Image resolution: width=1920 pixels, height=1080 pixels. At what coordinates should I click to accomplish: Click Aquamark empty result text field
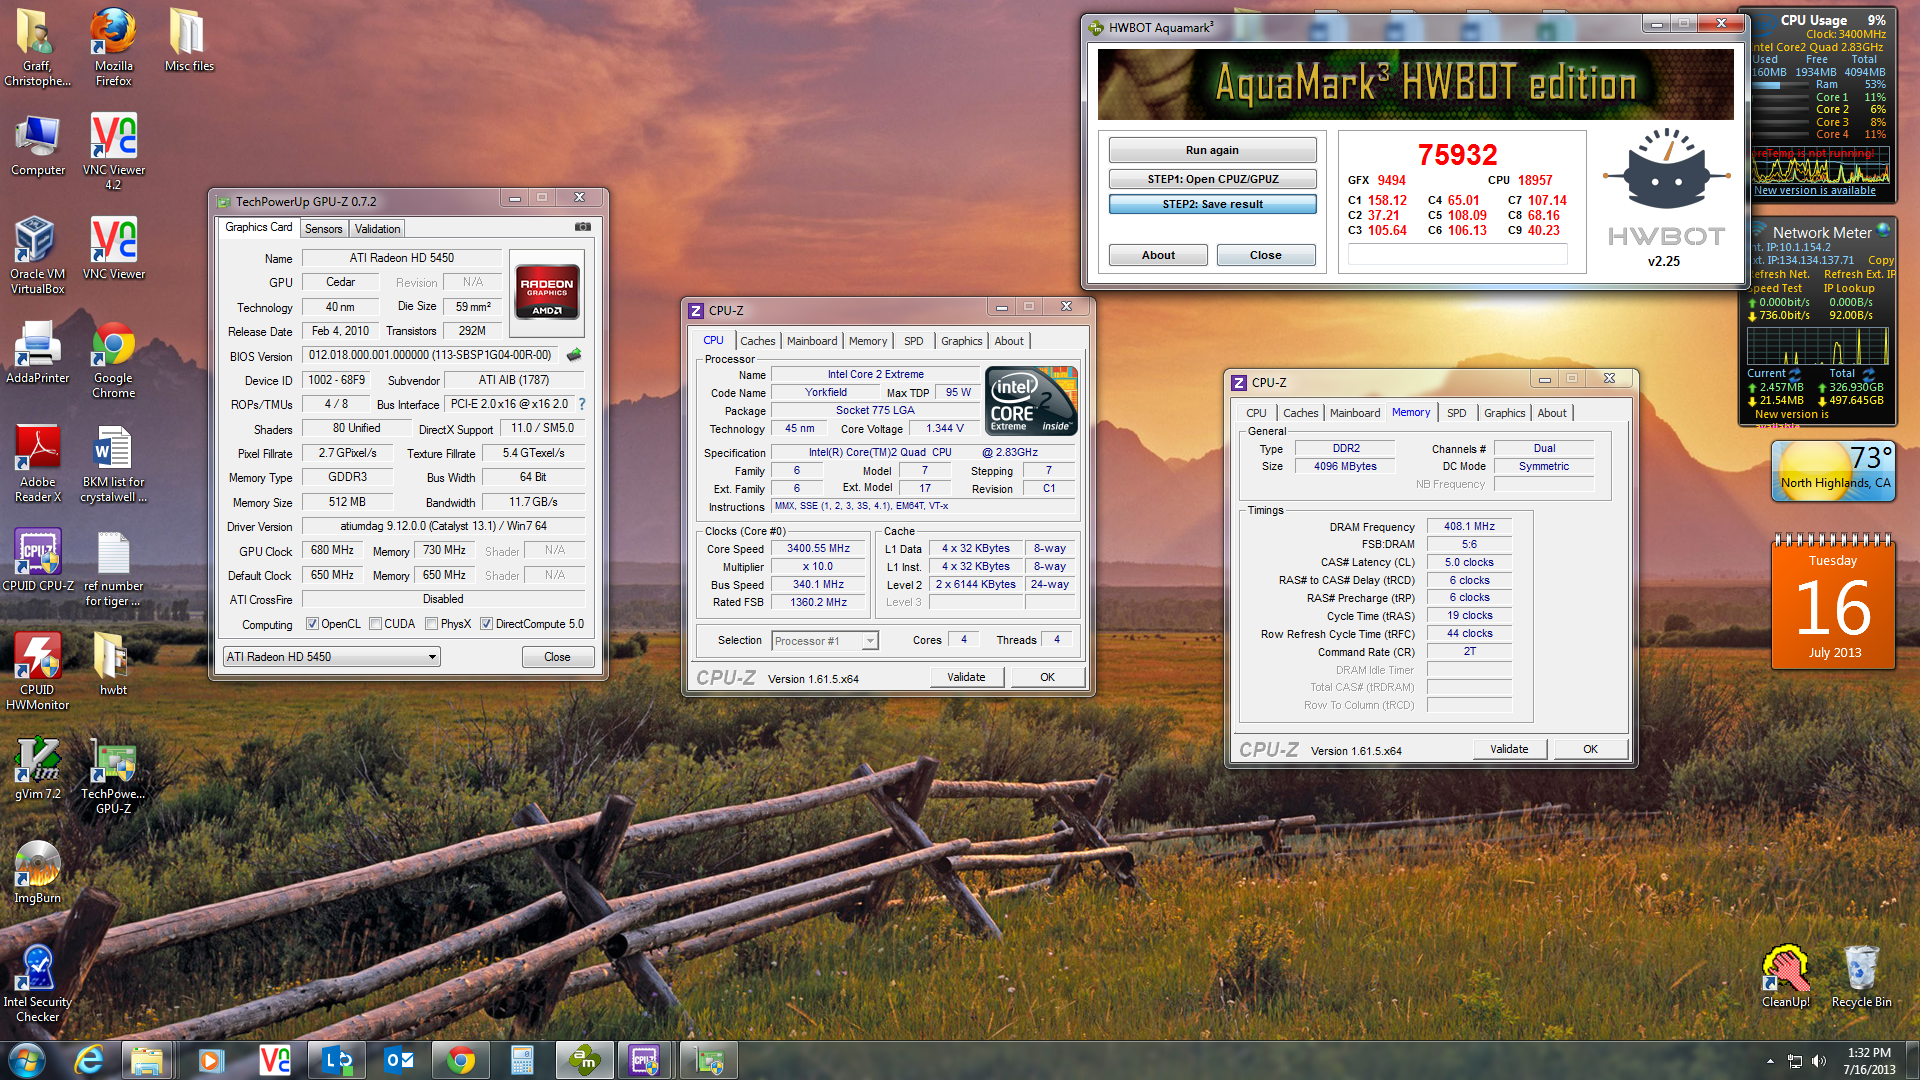pyautogui.click(x=1457, y=255)
